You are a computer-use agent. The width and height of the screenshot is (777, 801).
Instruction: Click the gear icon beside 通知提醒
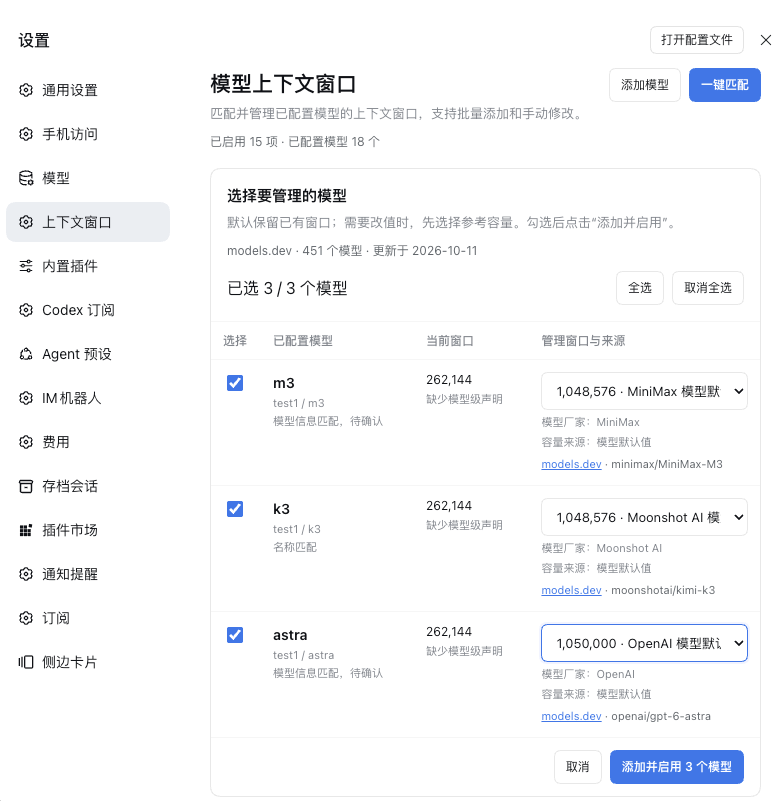[x=26, y=574]
